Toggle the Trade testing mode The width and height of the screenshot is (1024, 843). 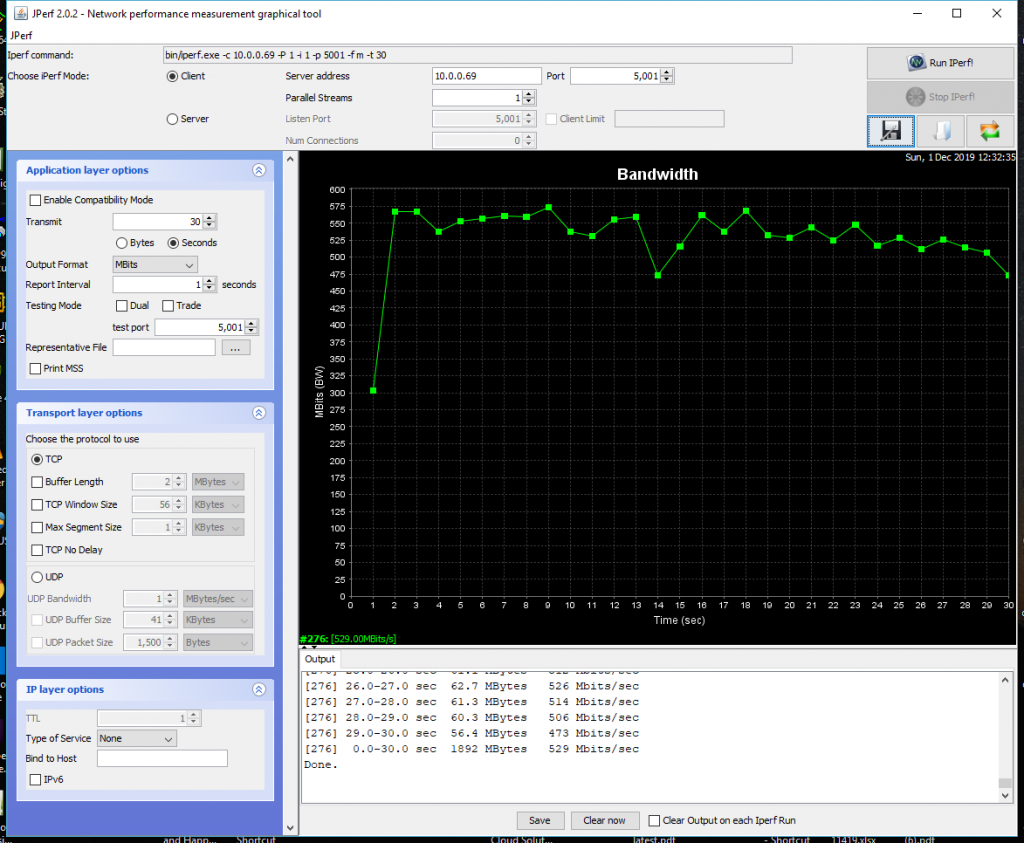(168, 306)
